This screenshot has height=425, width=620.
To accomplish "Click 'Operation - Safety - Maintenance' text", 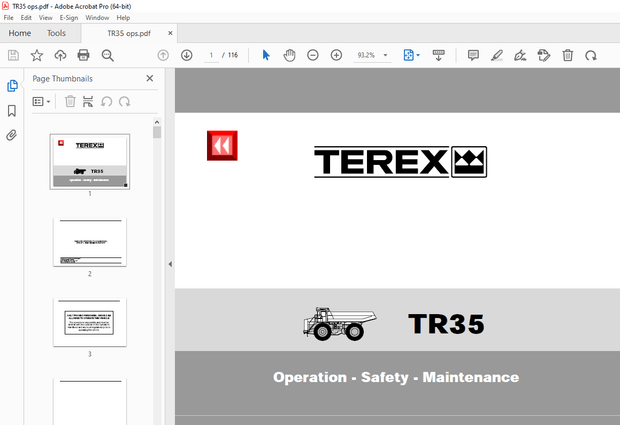I will (396, 377).
